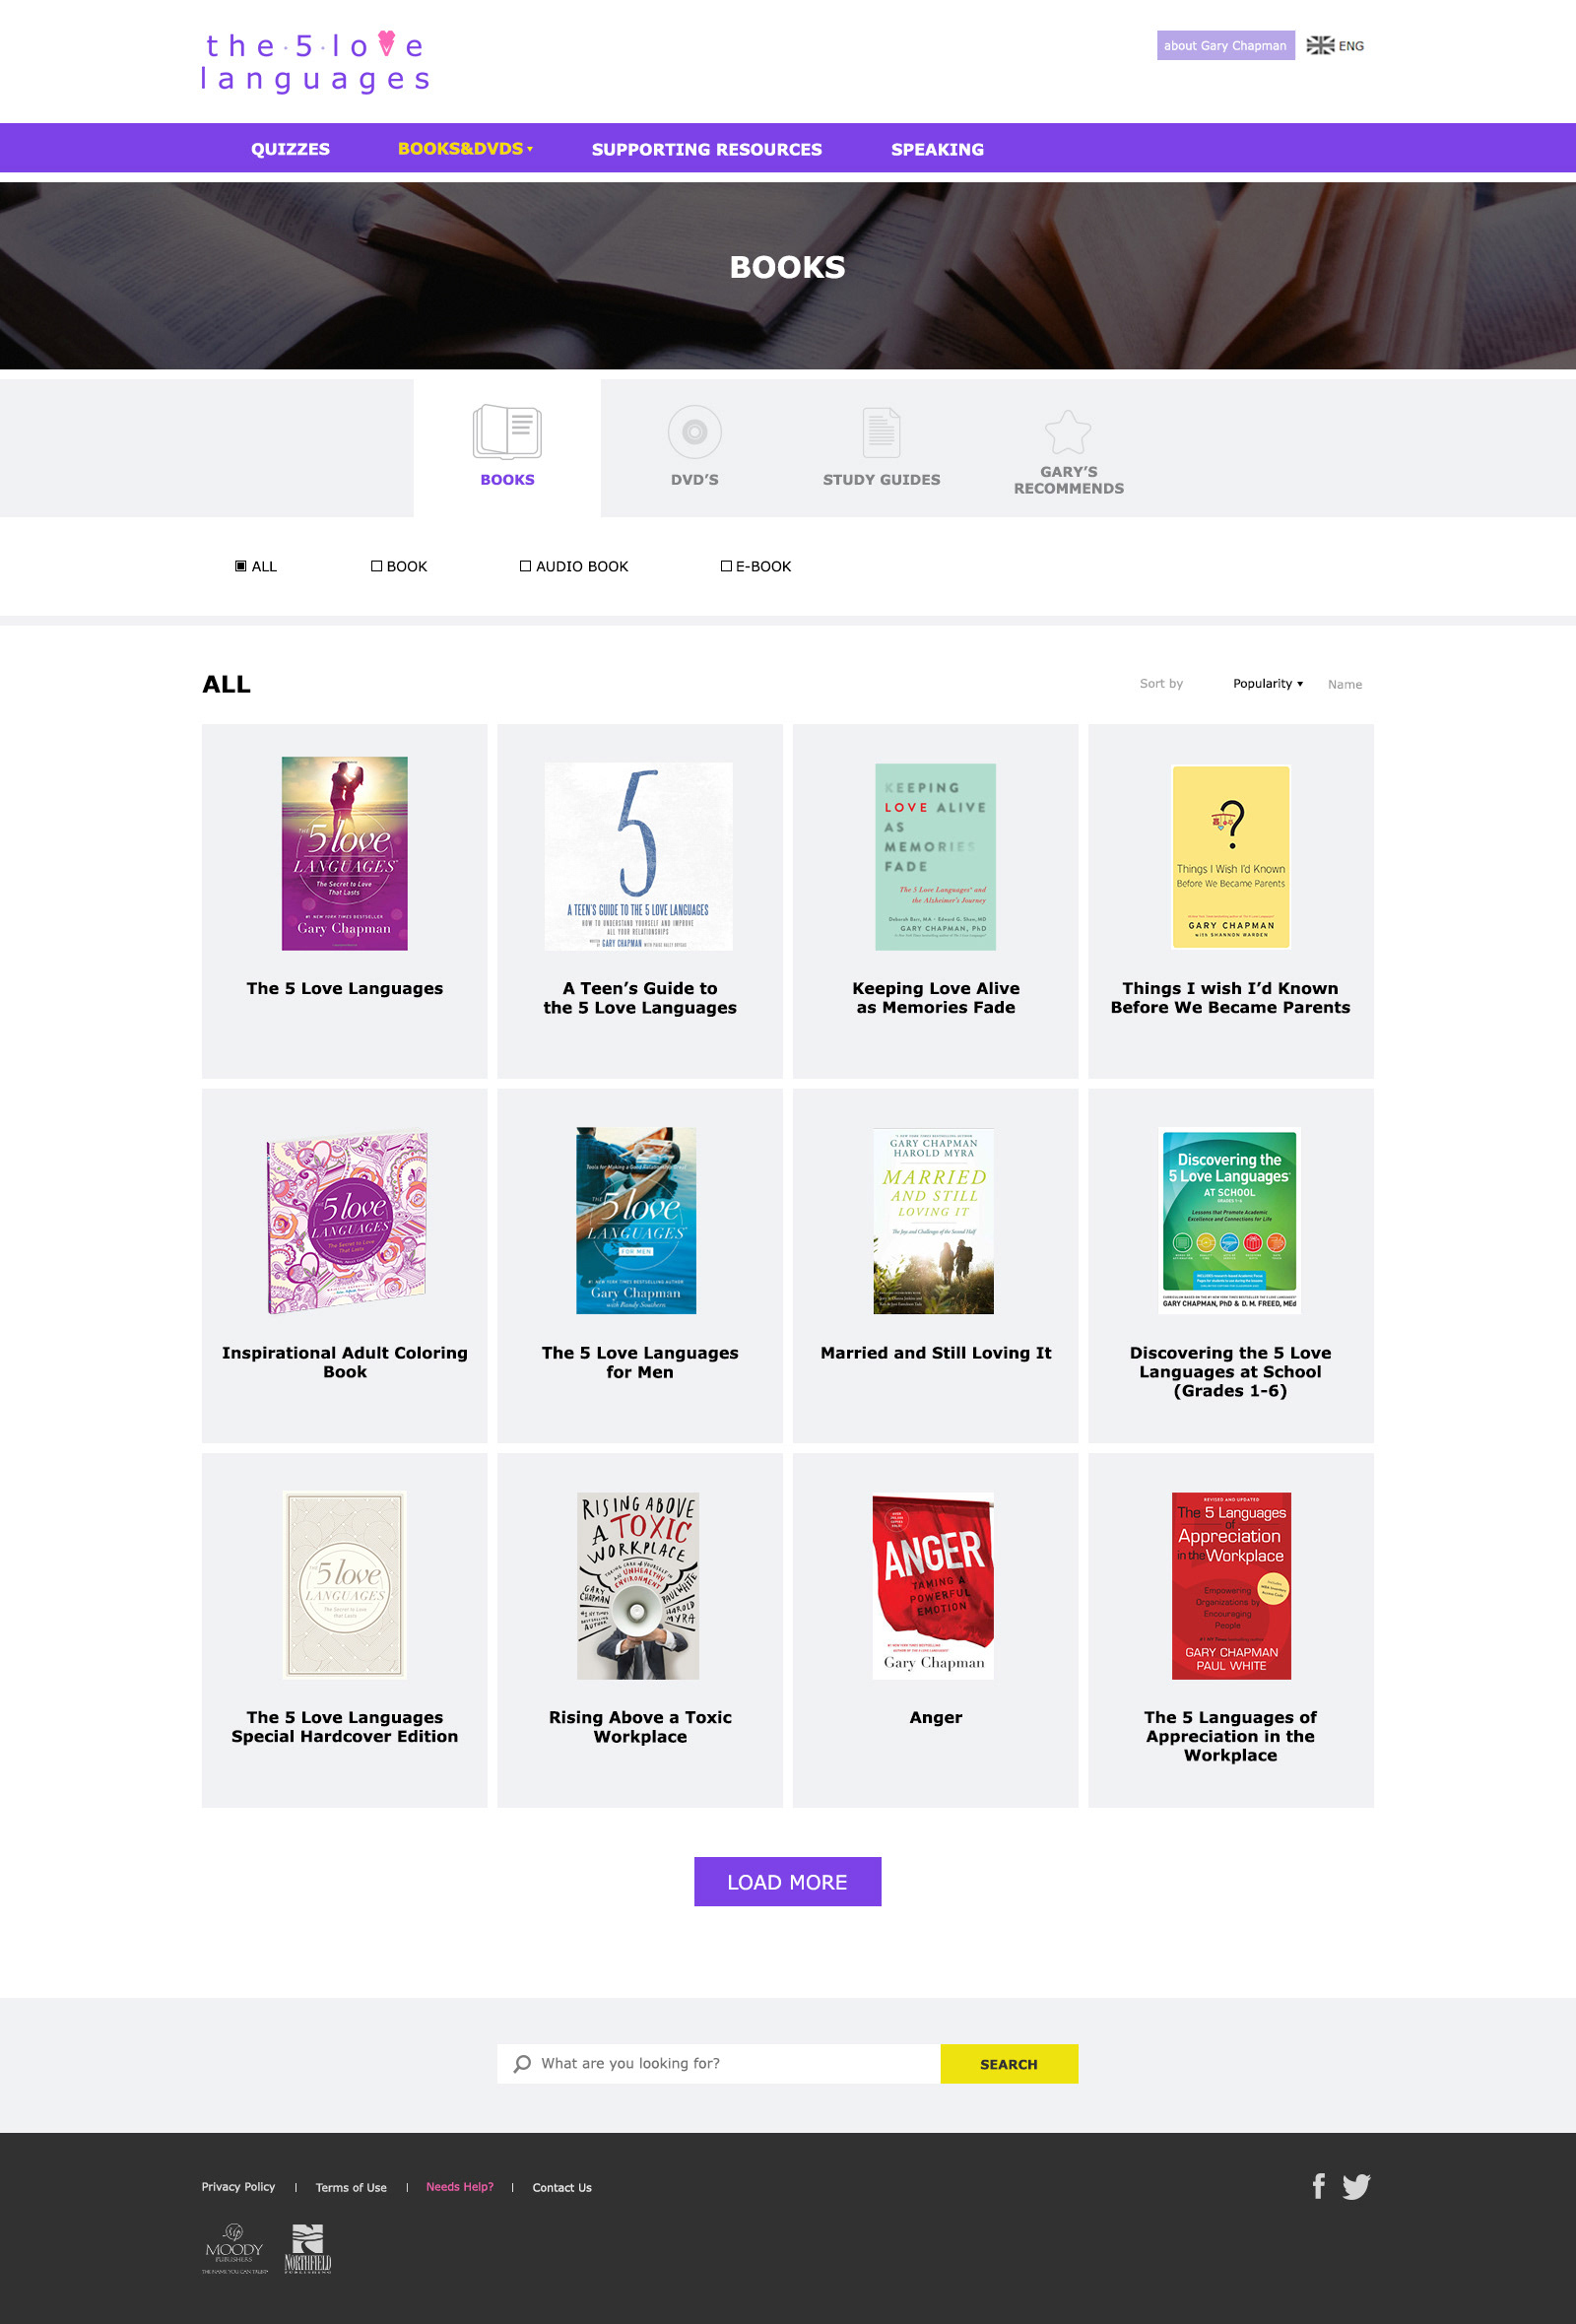Image resolution: width=1576 pixels, height=2324 pixels.
Task: Click the Northfield Publishing logo
Action: (307, 2249)
